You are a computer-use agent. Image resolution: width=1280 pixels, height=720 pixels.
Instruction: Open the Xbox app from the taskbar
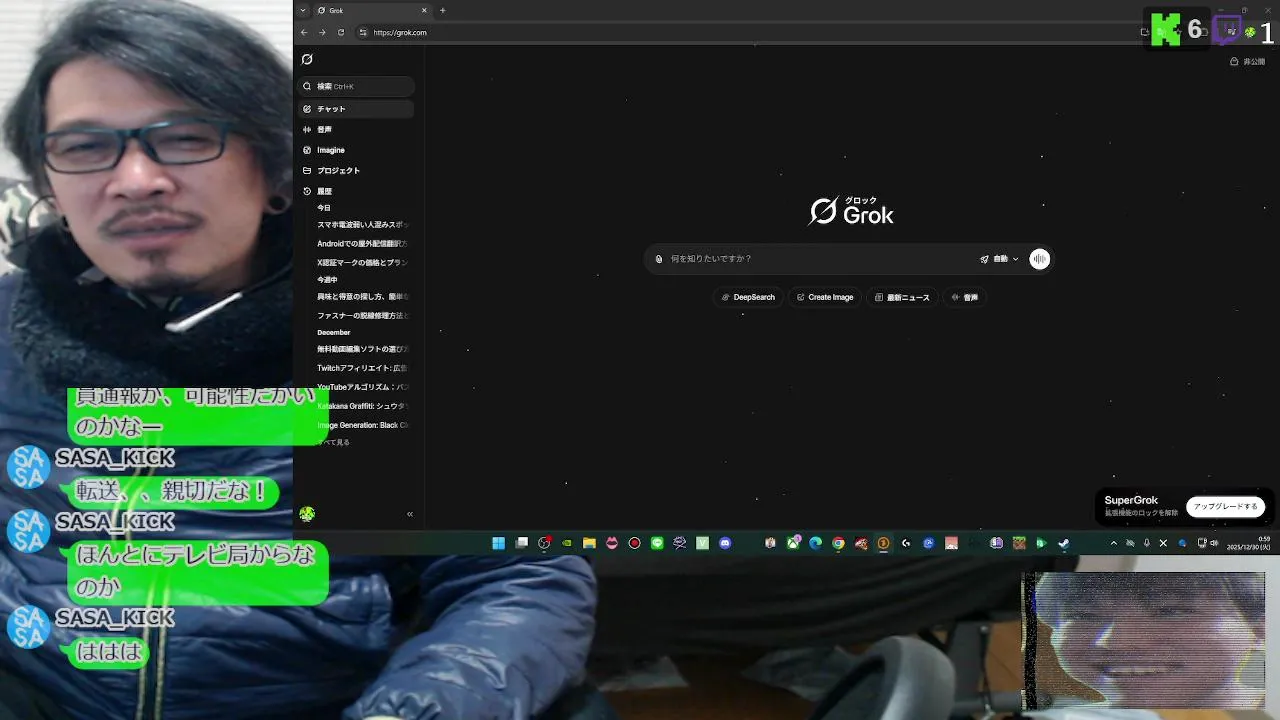793,543
